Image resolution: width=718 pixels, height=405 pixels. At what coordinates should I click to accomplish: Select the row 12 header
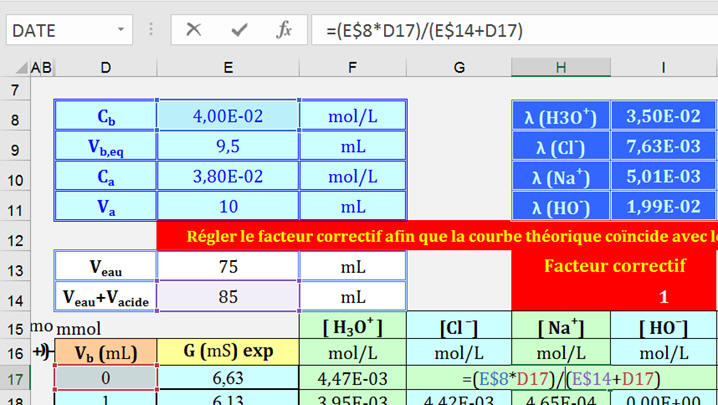[14, 238]
